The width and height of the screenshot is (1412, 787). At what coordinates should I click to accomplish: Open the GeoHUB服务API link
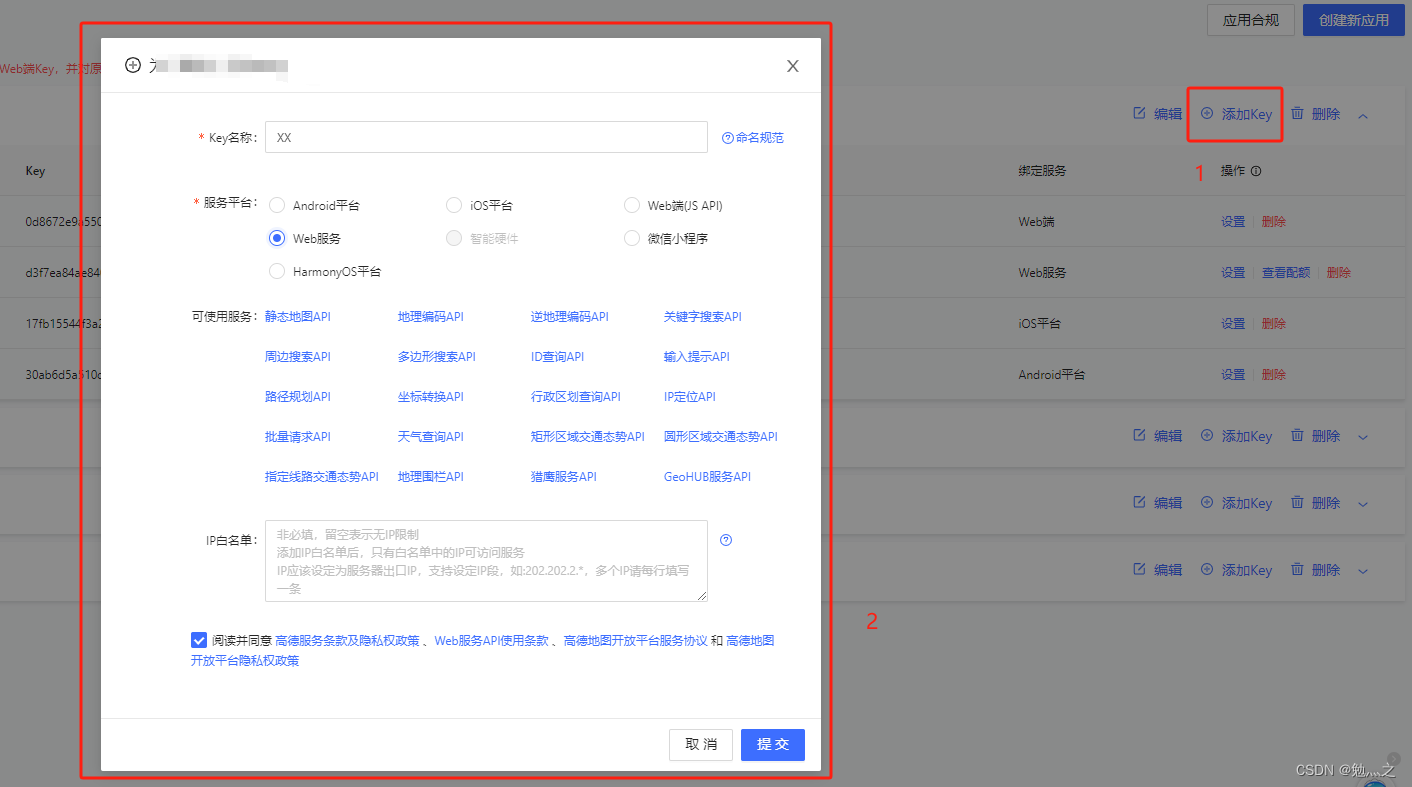click(x=707, y=476)
